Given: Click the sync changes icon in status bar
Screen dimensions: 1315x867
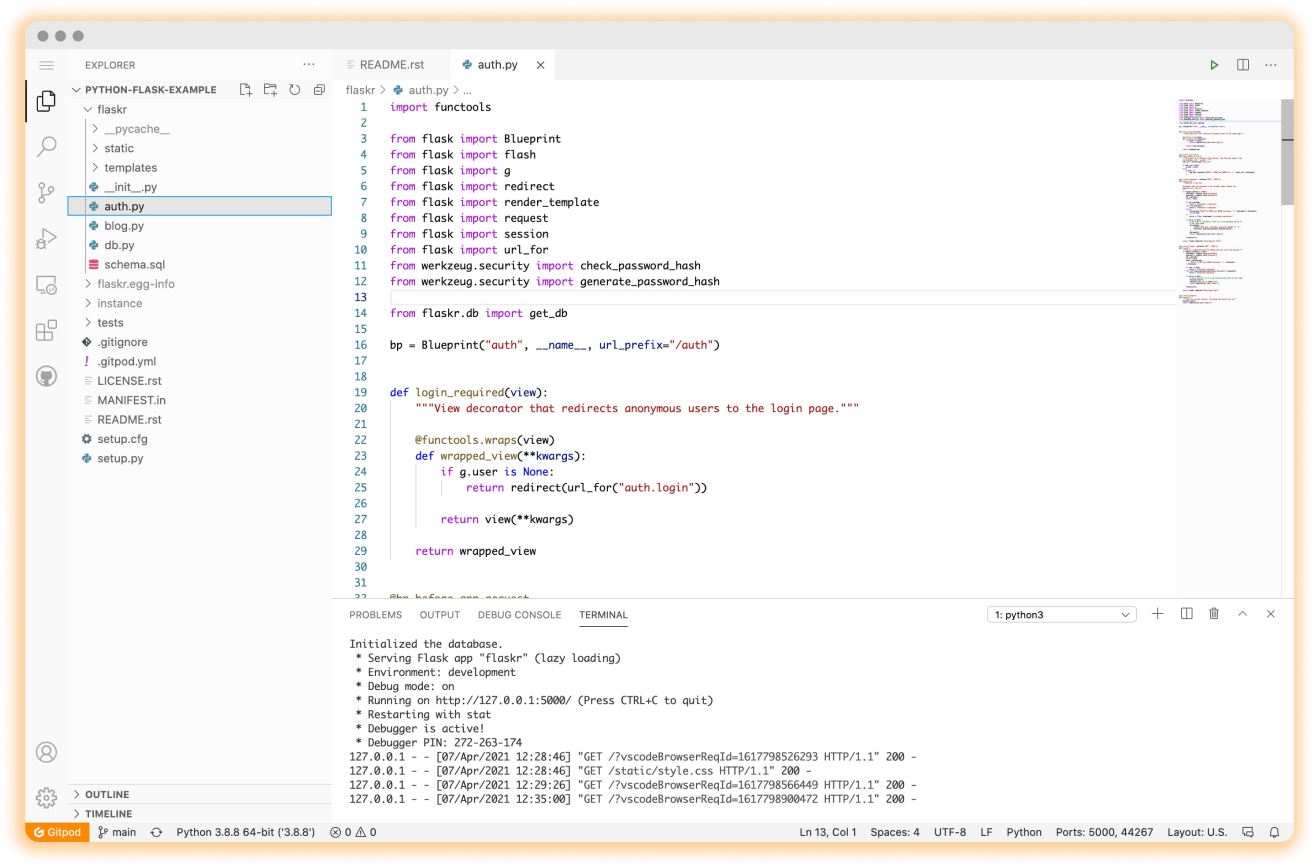Looking at the screenshot, I should [157, 832].
